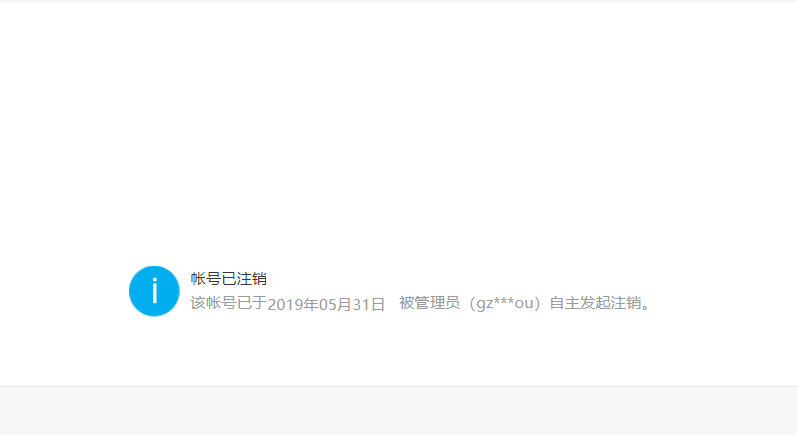
Task: Click the 自主 characters in the message
Action: [x=565, y=303]
